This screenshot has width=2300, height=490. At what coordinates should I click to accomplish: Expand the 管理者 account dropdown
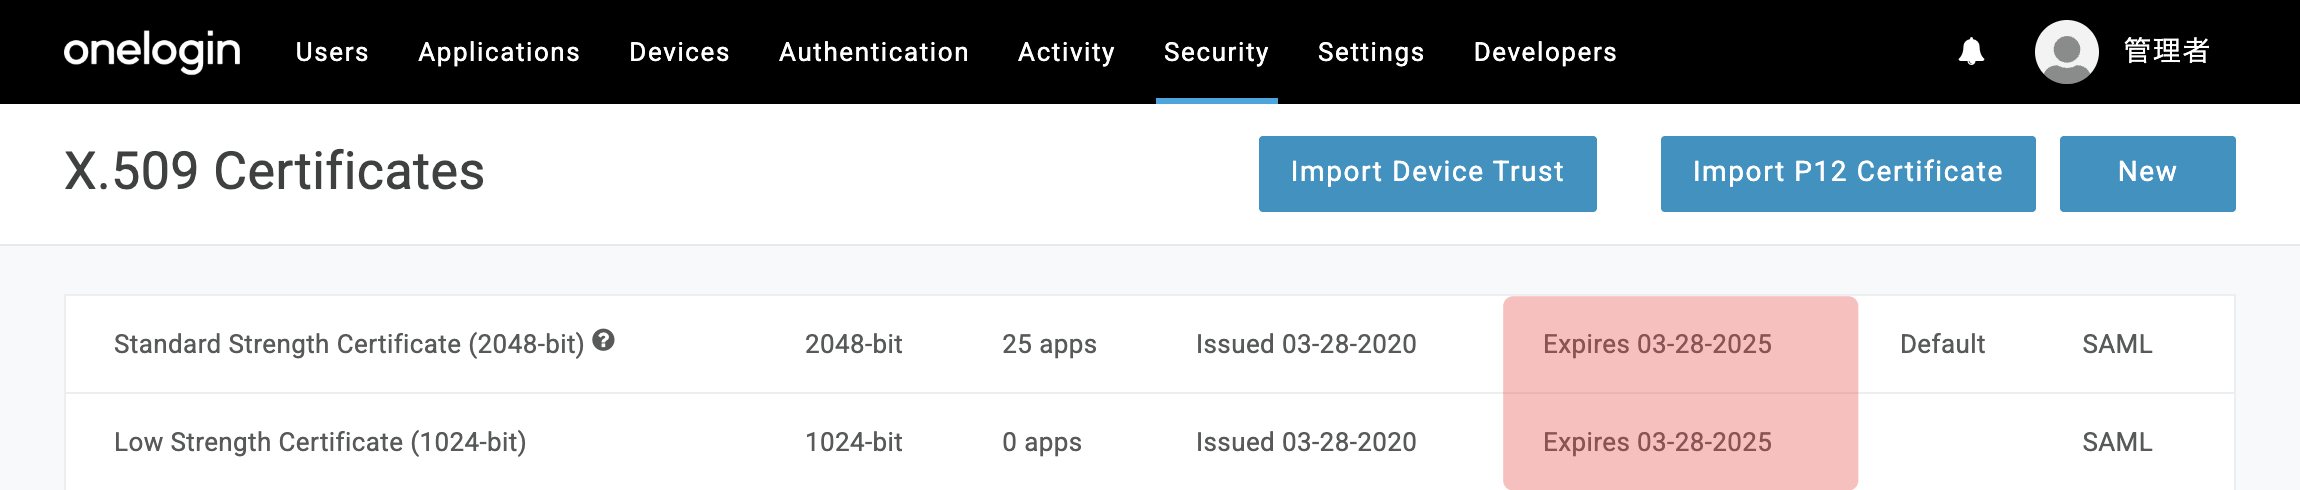click(2166, 51)
